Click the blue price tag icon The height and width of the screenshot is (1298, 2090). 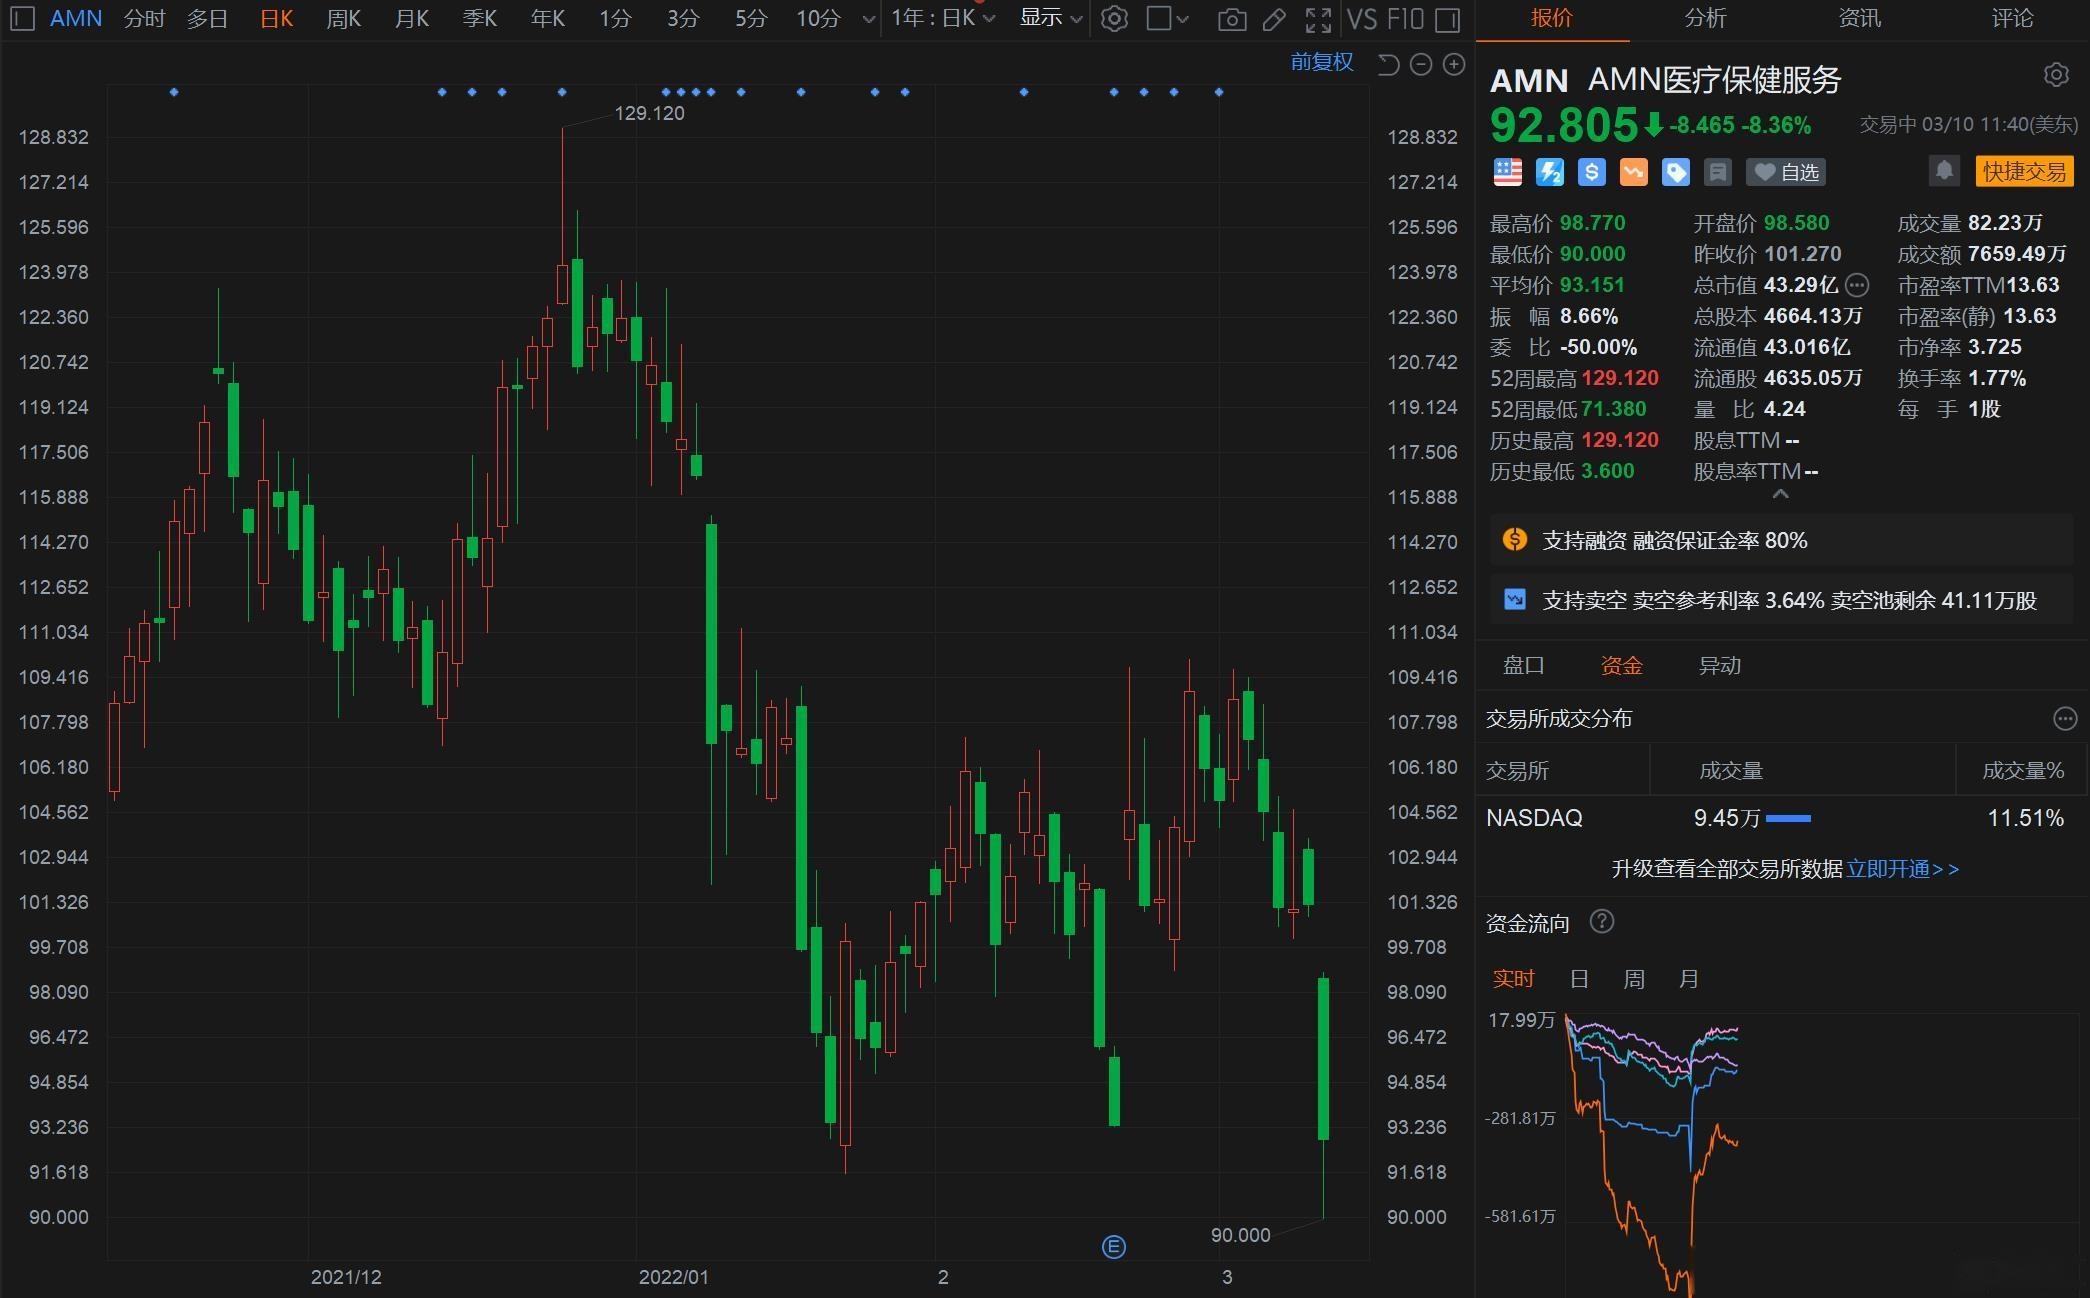point(1676,172)
